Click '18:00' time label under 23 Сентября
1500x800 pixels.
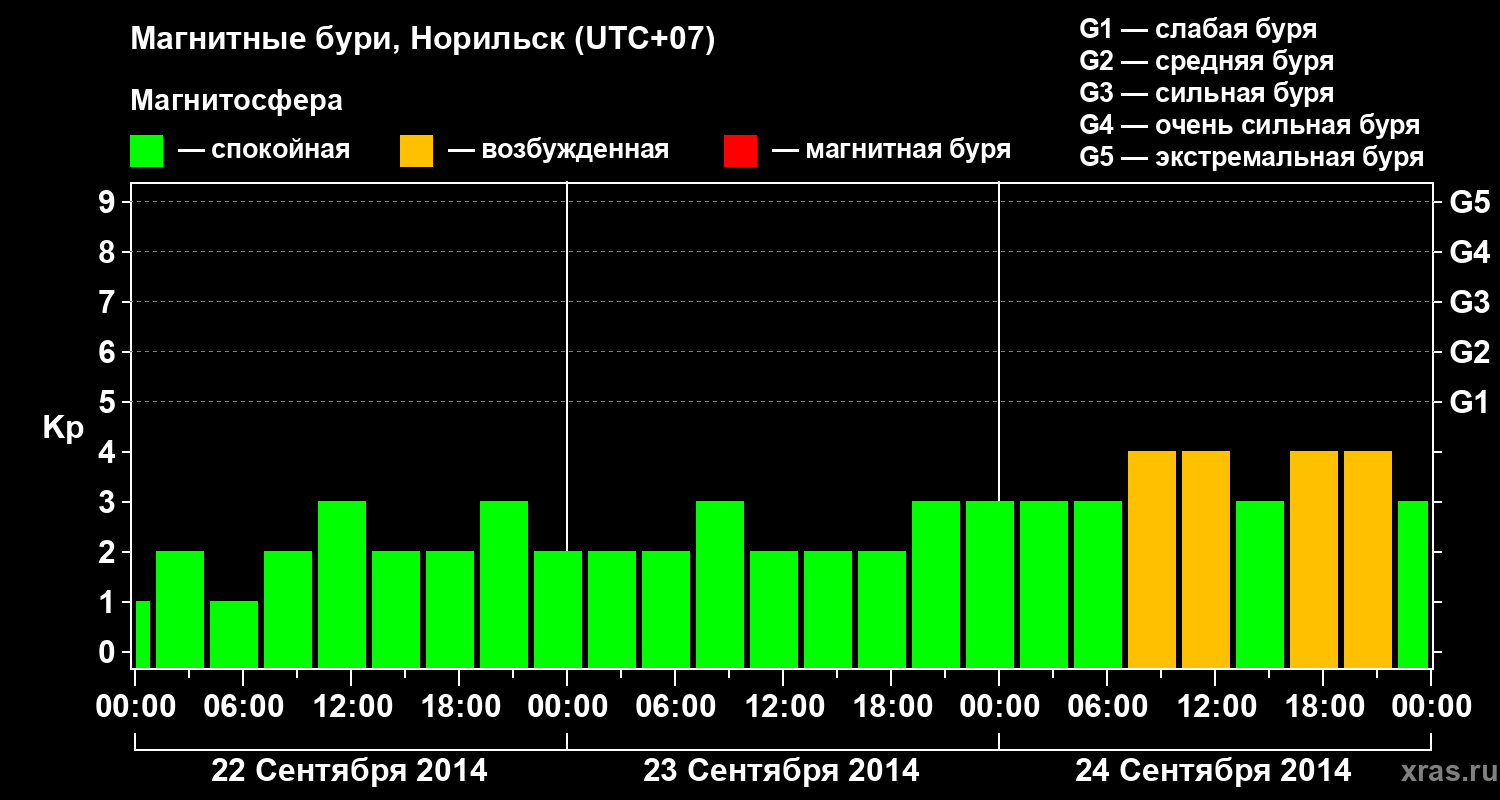891,706
